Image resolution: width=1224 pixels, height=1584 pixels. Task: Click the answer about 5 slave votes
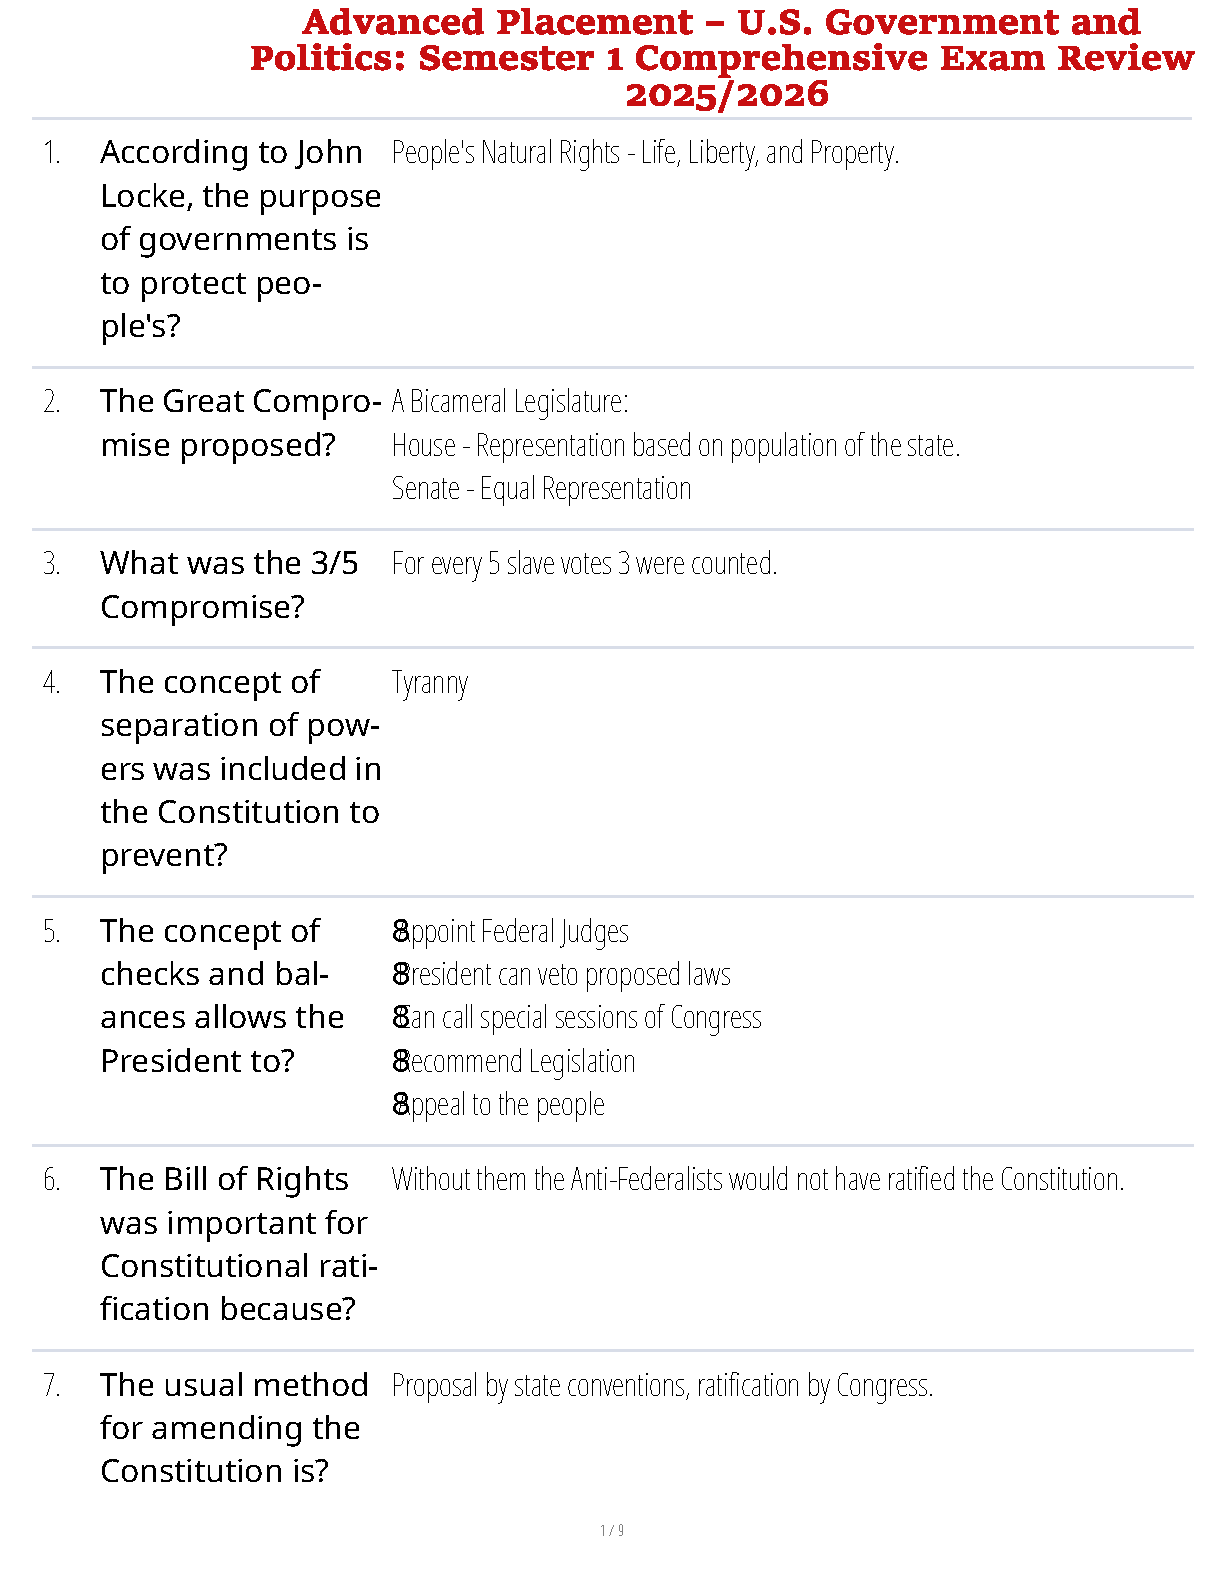pos(584,564)
